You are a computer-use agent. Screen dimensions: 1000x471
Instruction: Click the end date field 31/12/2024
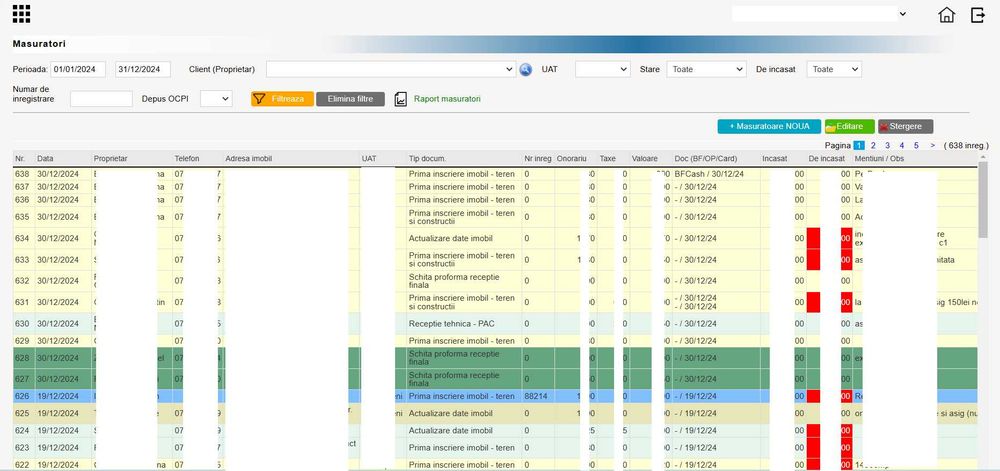coord(143,69)
